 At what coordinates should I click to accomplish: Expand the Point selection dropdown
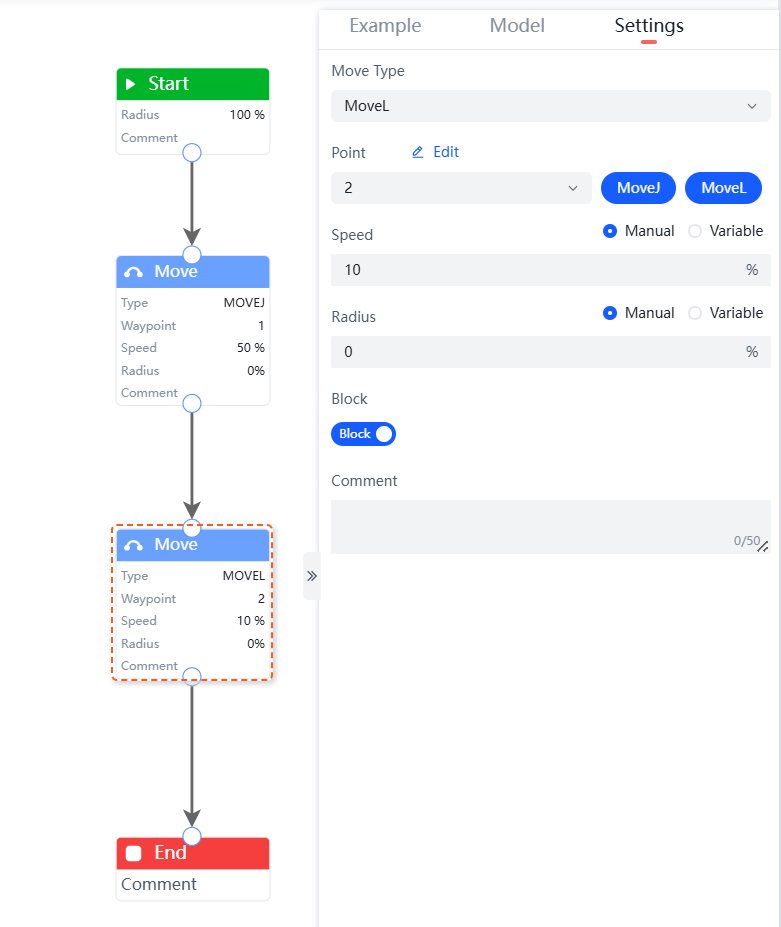(x=461, y=188)
